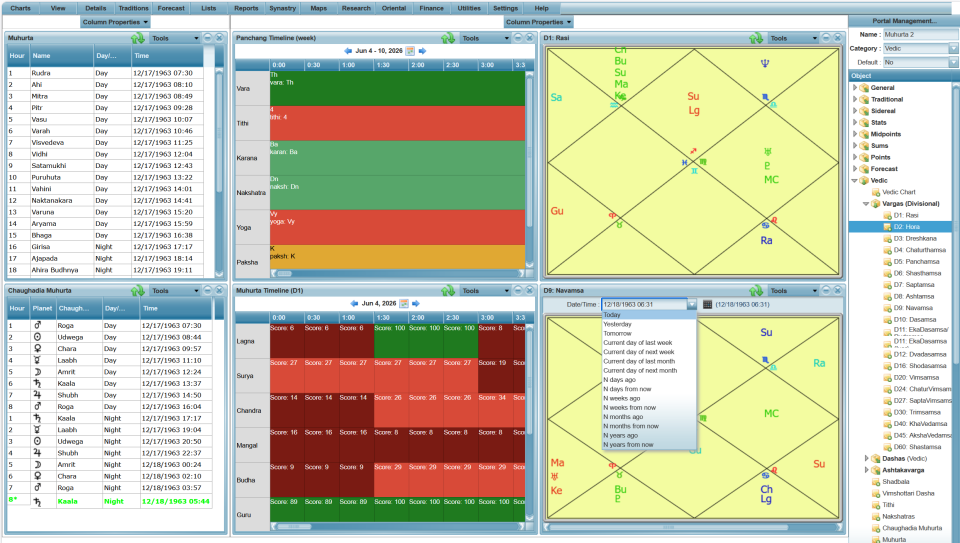The image size is (960, 543).
Task: Click the Muhurta Timeline (D1) refresh arrows
Action: tap(448, 291)
